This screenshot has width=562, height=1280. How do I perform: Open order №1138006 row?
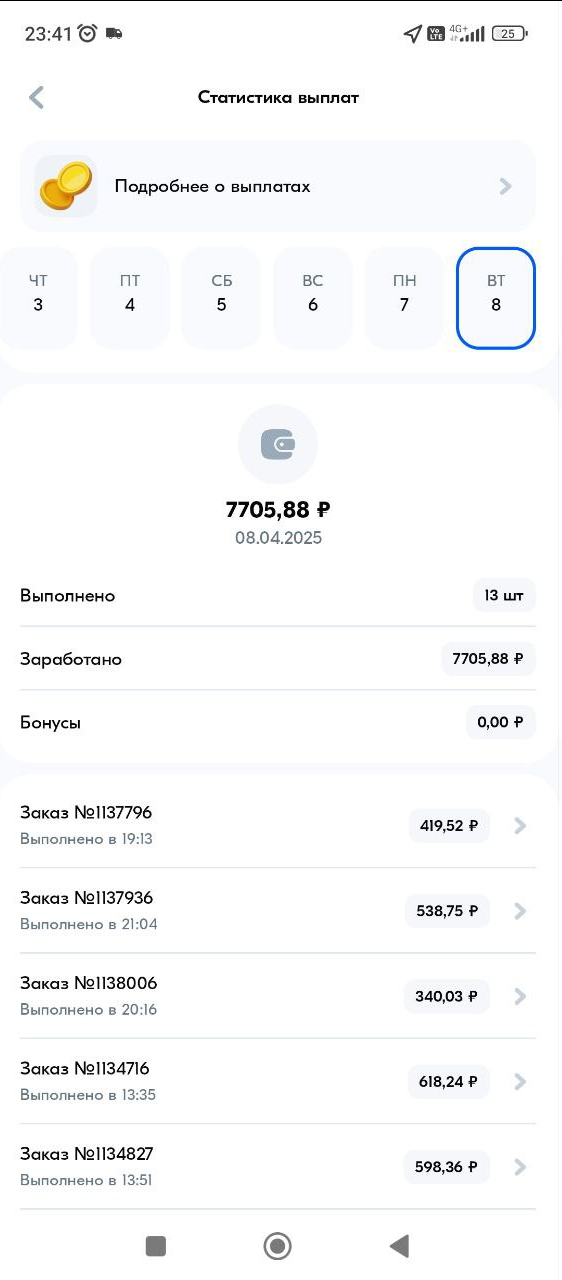click(x=278, y=996)
